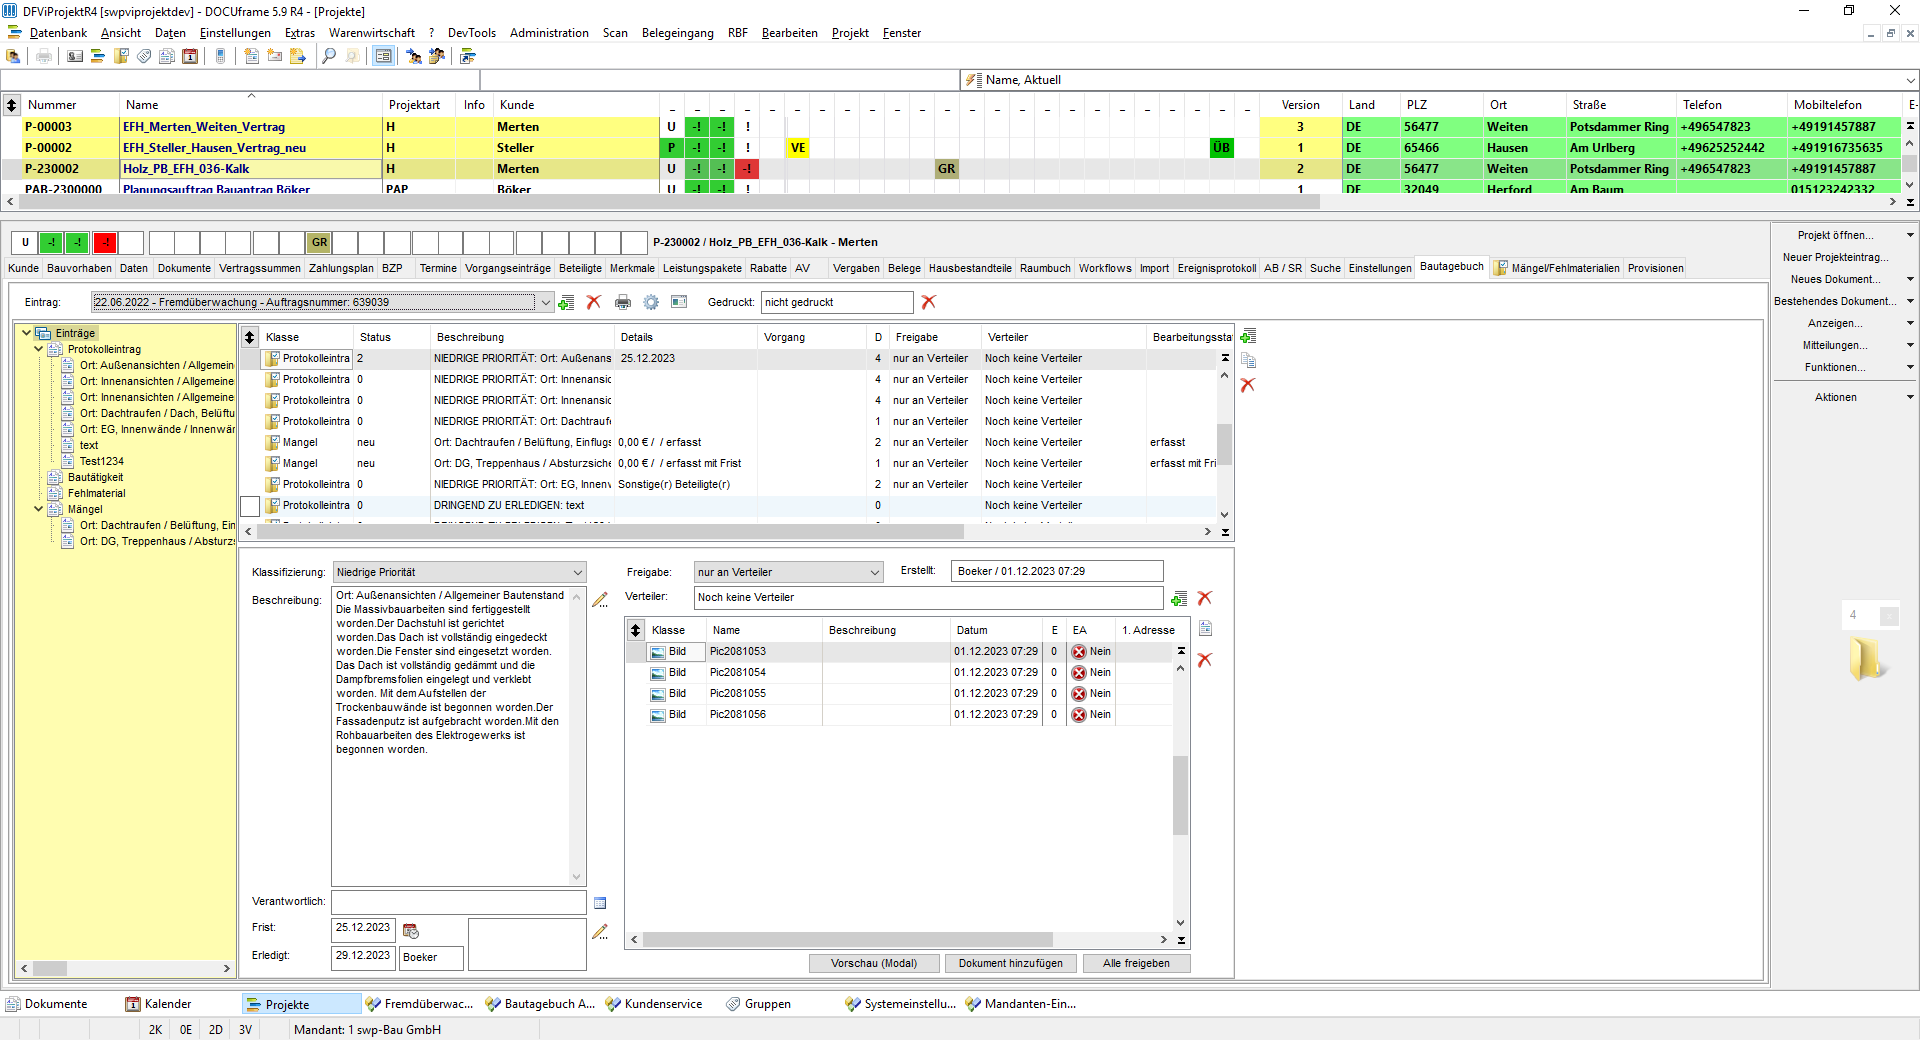The width and height of the screenshot is (1920, 1040).
Task: Copy the selected list row icon
Action: click(1248, 361)
